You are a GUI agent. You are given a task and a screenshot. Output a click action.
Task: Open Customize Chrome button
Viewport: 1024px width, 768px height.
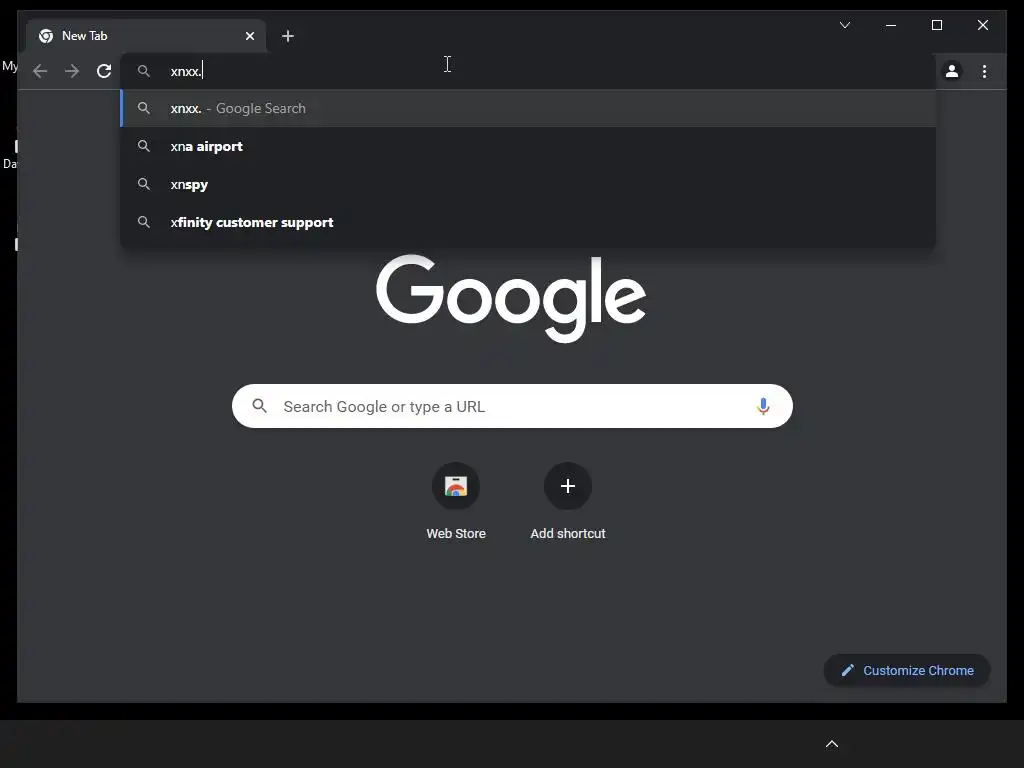coord(906,670)
